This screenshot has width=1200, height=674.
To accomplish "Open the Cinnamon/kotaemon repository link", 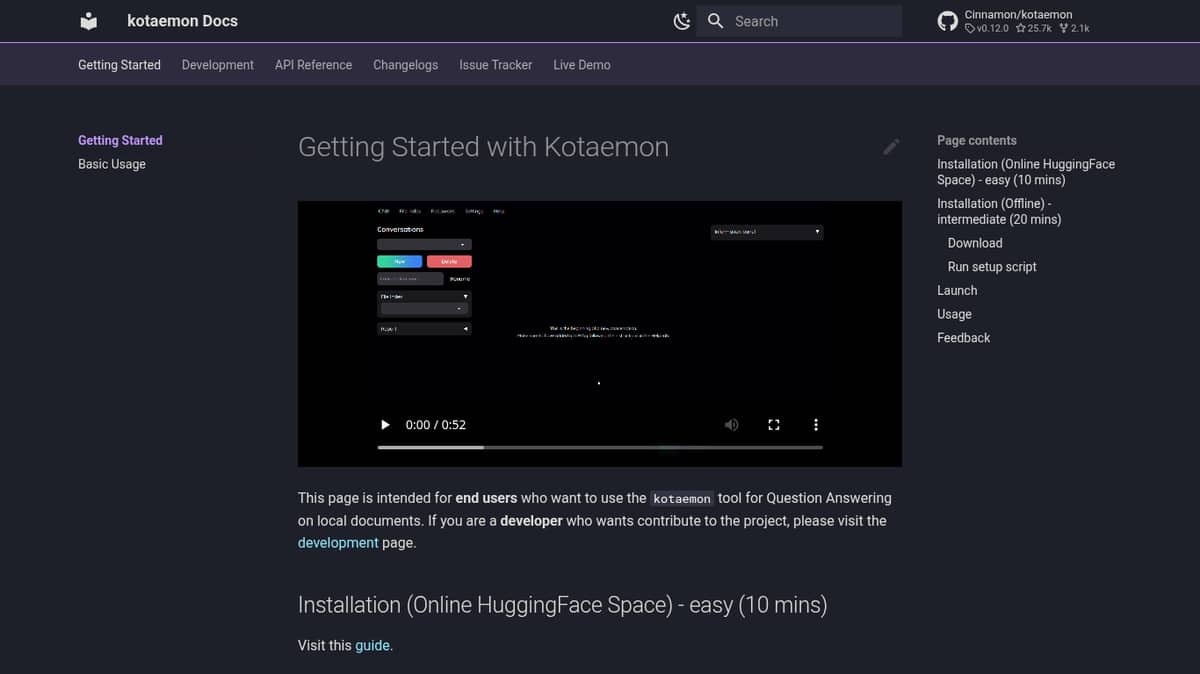I will 1018,15.
